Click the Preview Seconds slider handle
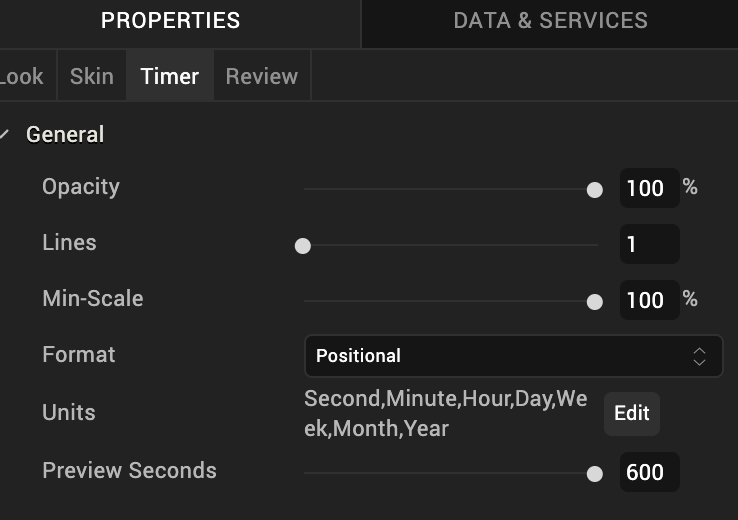The height and width of the screenshot is (520, 738). point(595,474)
